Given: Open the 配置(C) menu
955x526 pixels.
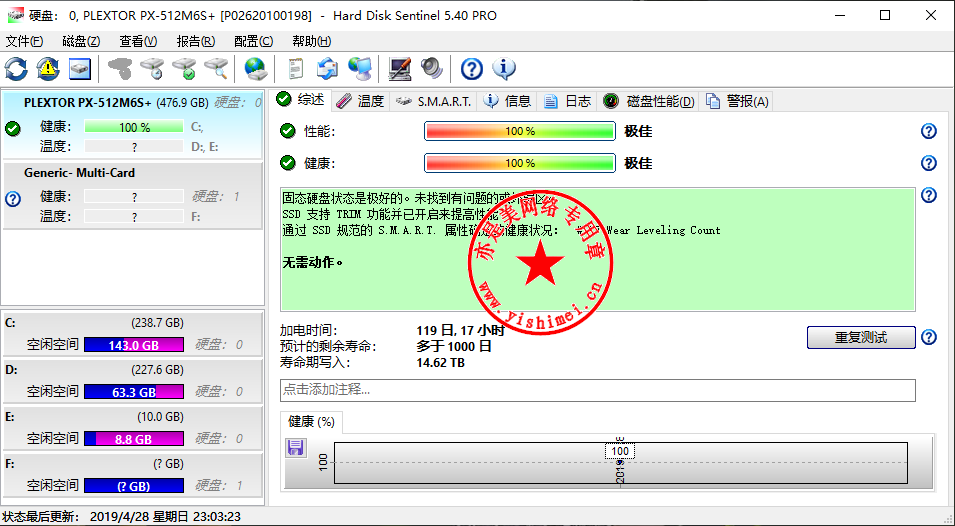Looking at the screenshot, I should [253, 41].
